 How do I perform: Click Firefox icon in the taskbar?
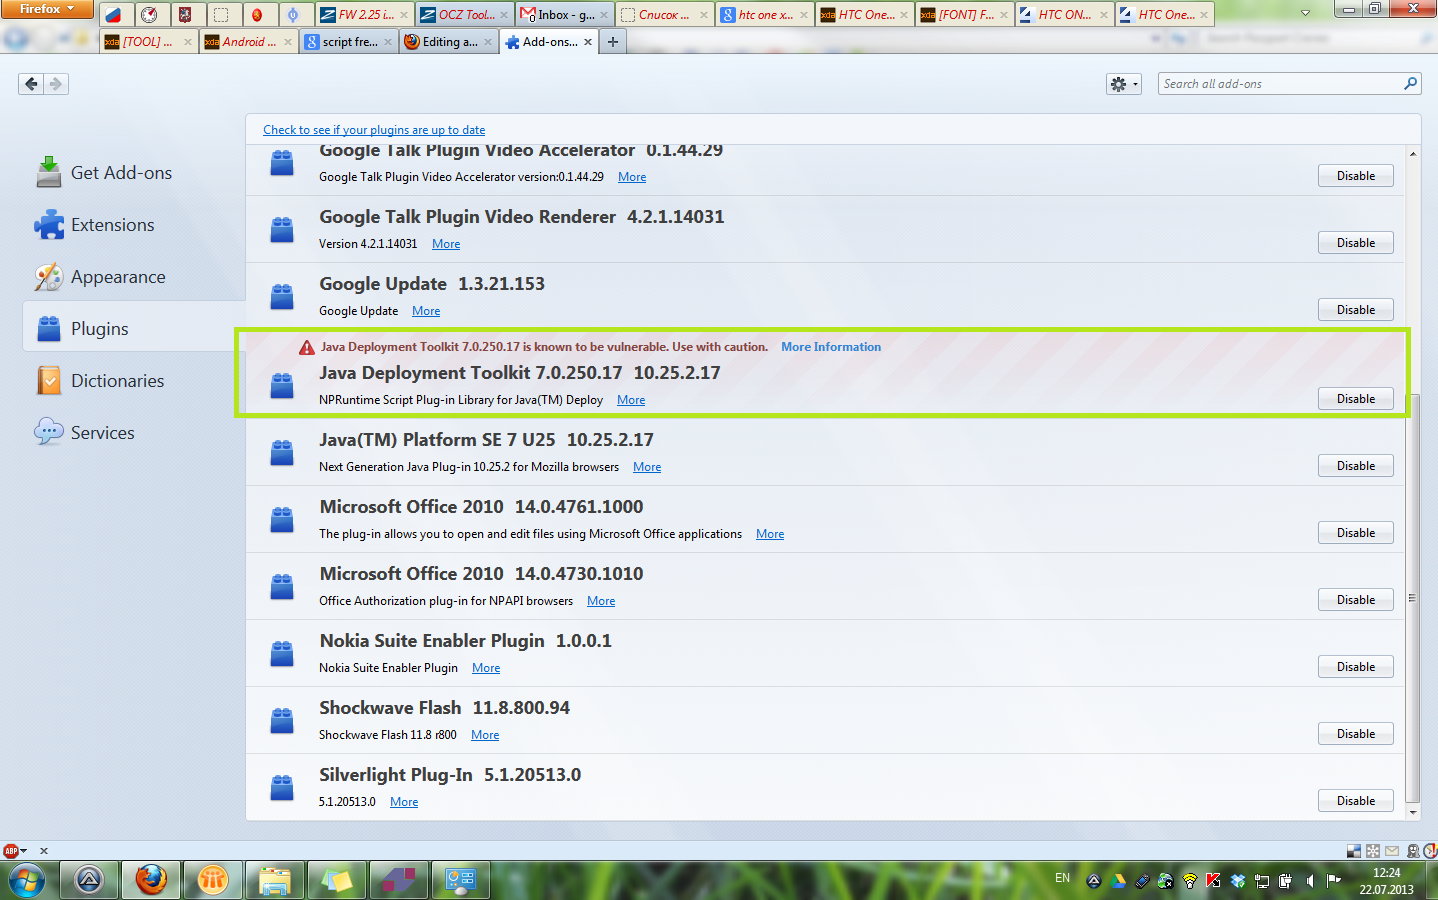click(x=151, y=880)
